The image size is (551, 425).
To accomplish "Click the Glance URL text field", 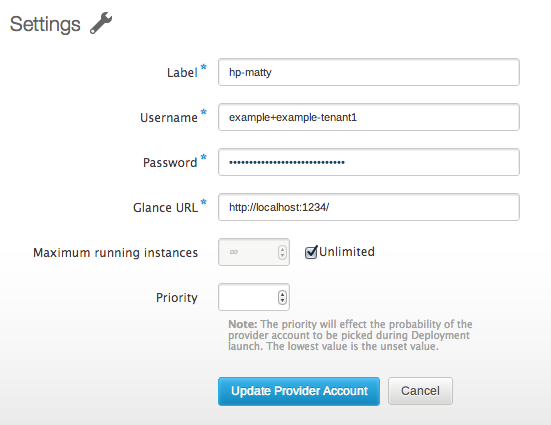I will (369, 207).
